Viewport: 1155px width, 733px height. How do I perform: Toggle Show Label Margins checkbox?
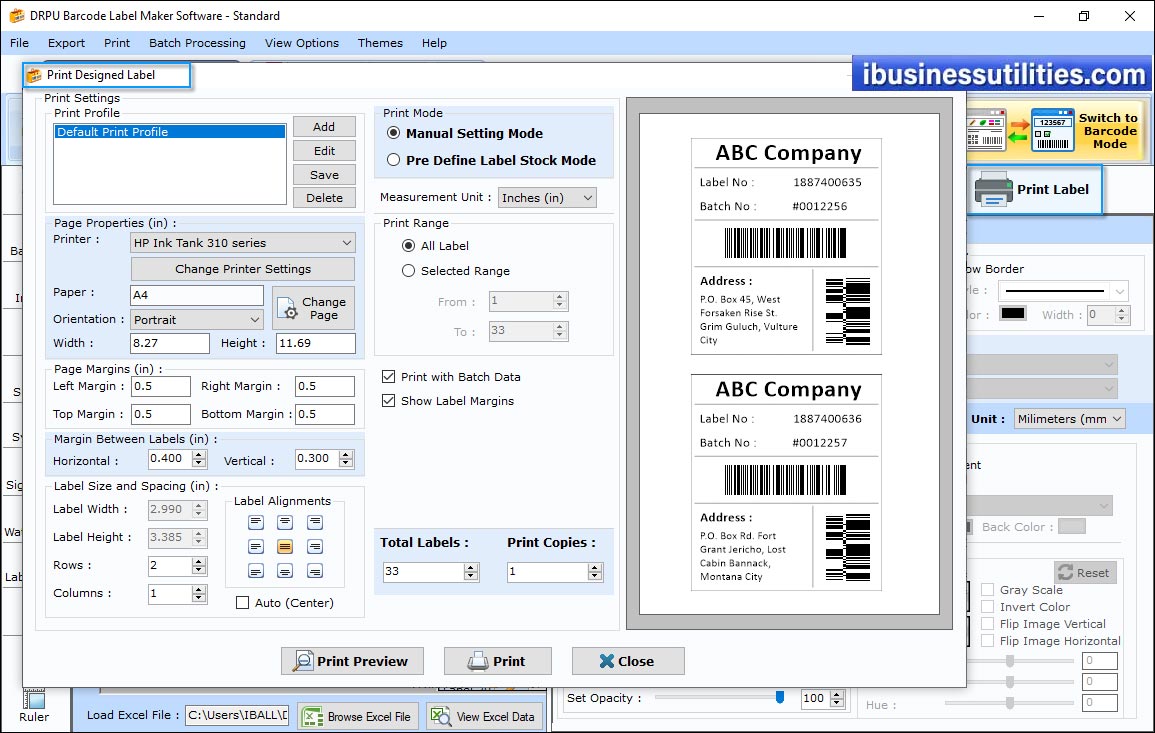388,401
